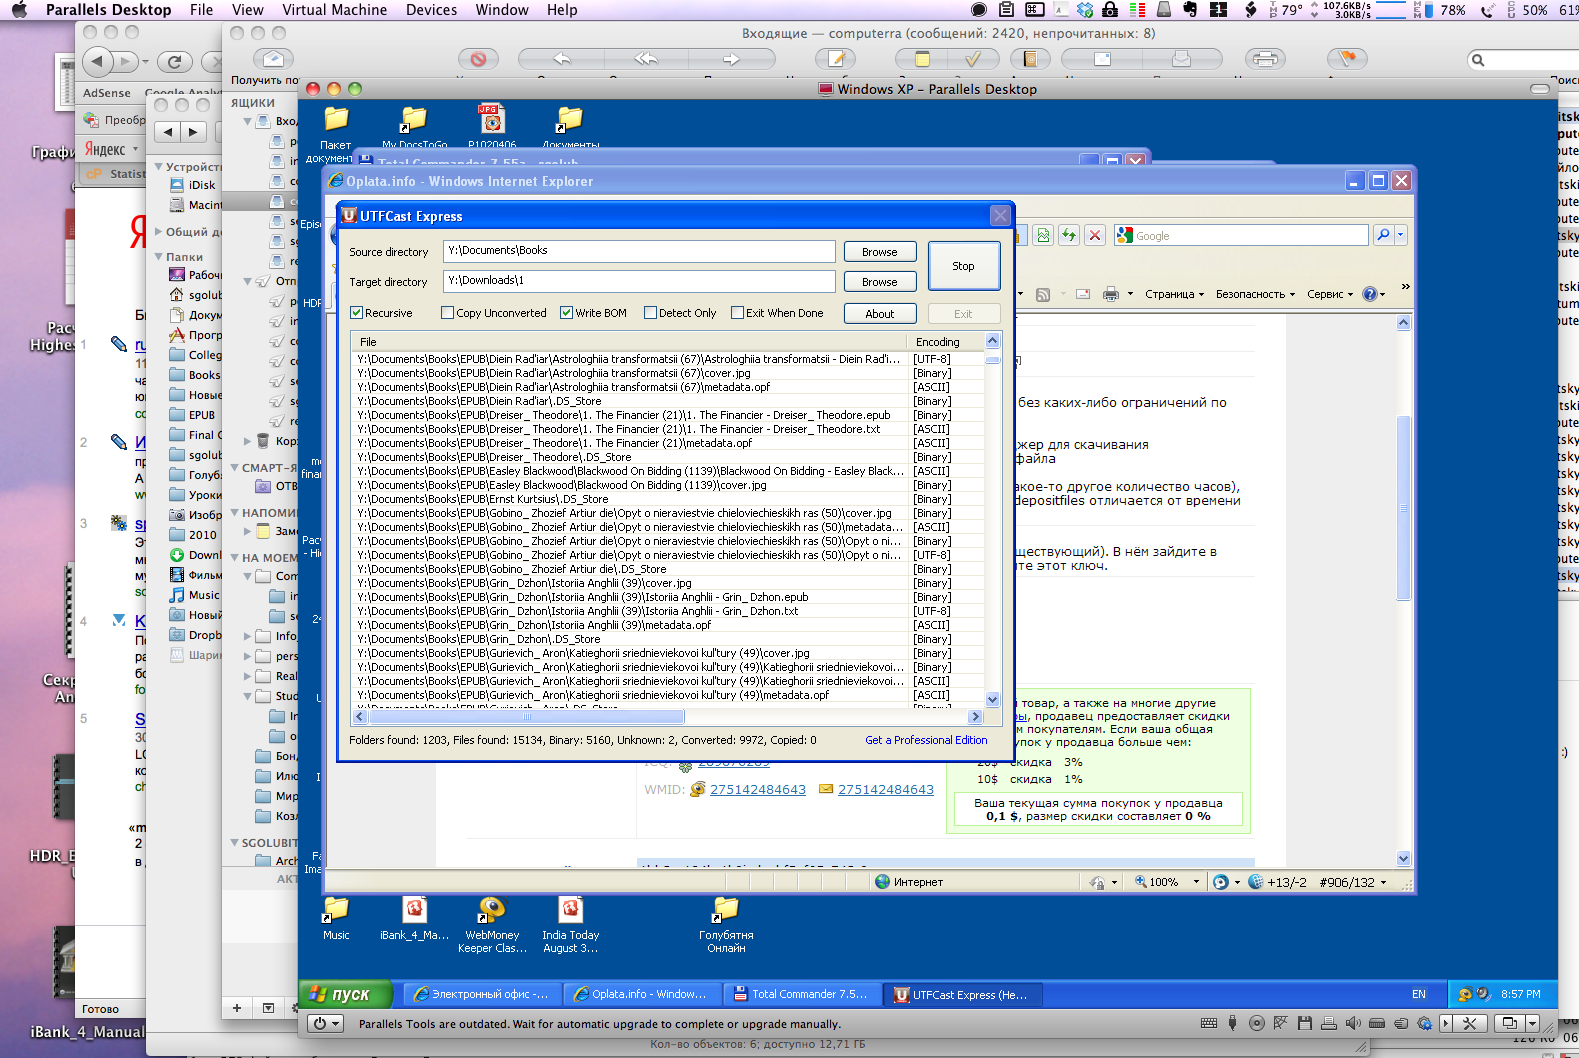The image size is (1579, 1058).
Task: Click the printer icon in IE toolbar
Action: 1110,294
